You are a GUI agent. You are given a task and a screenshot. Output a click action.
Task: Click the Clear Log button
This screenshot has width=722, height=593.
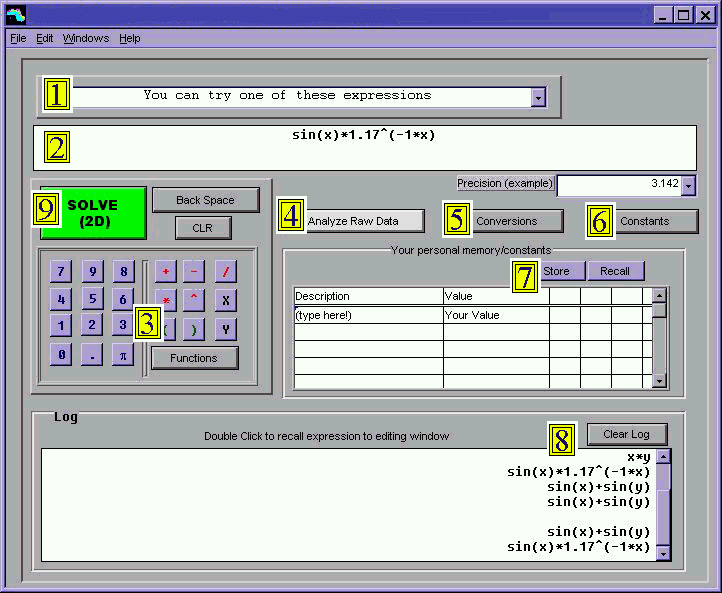coord(626,434)
